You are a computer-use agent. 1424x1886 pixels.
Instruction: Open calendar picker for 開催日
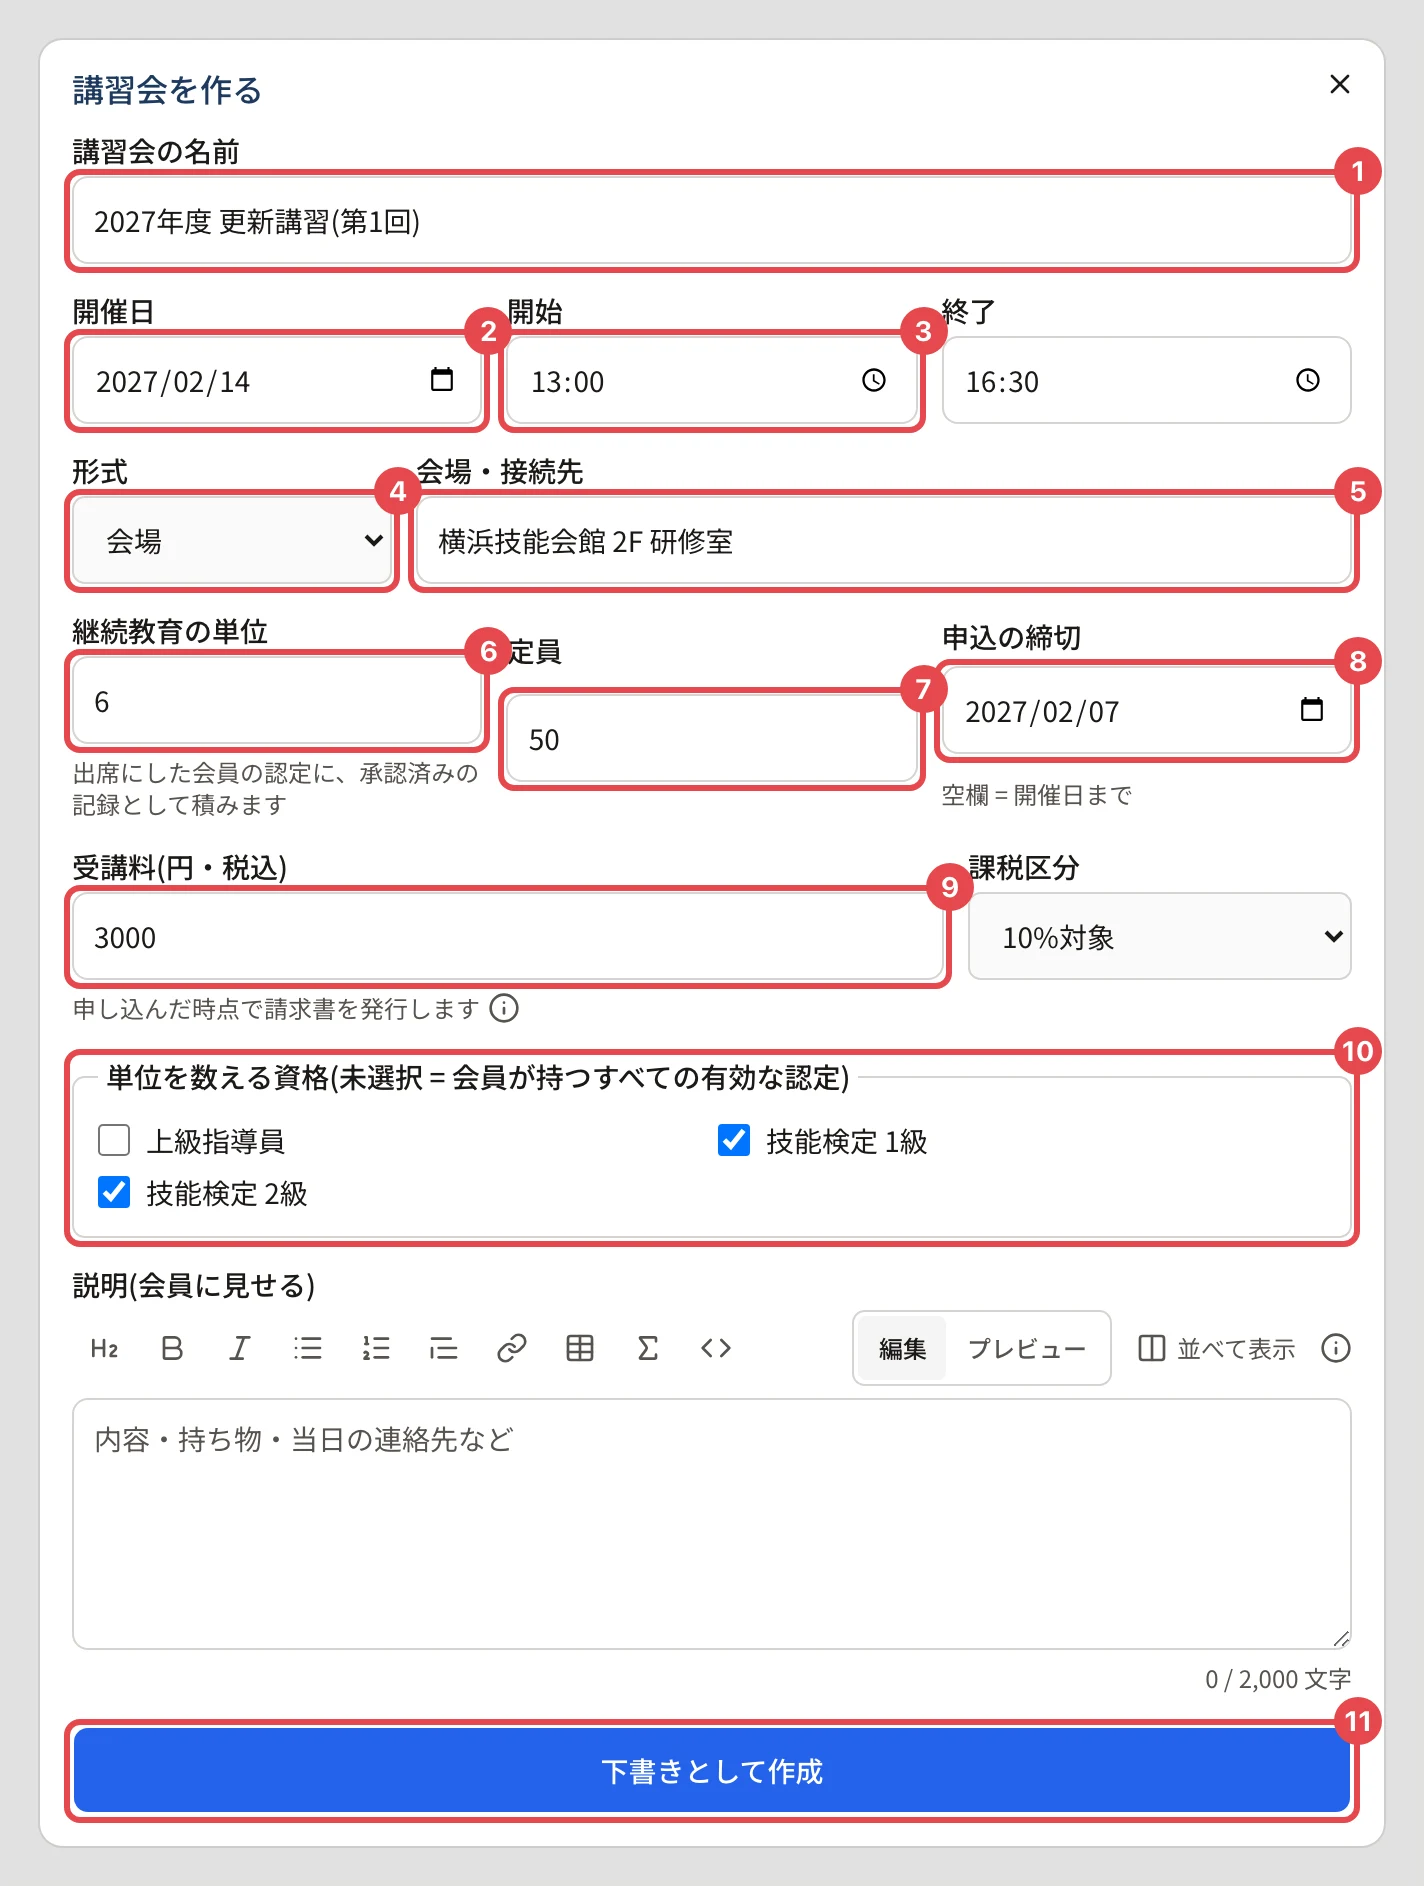(442, 380)
